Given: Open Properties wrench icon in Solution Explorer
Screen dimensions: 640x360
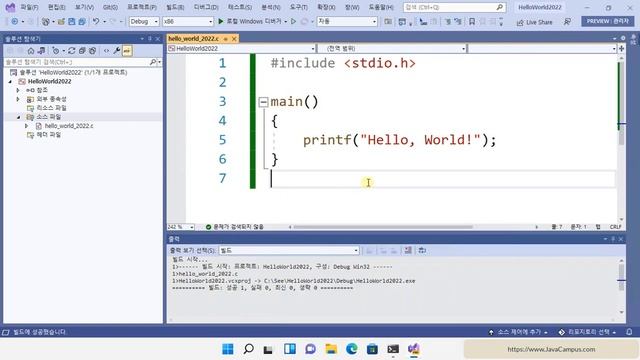Looking at the screenshot, I should [117, 51].
